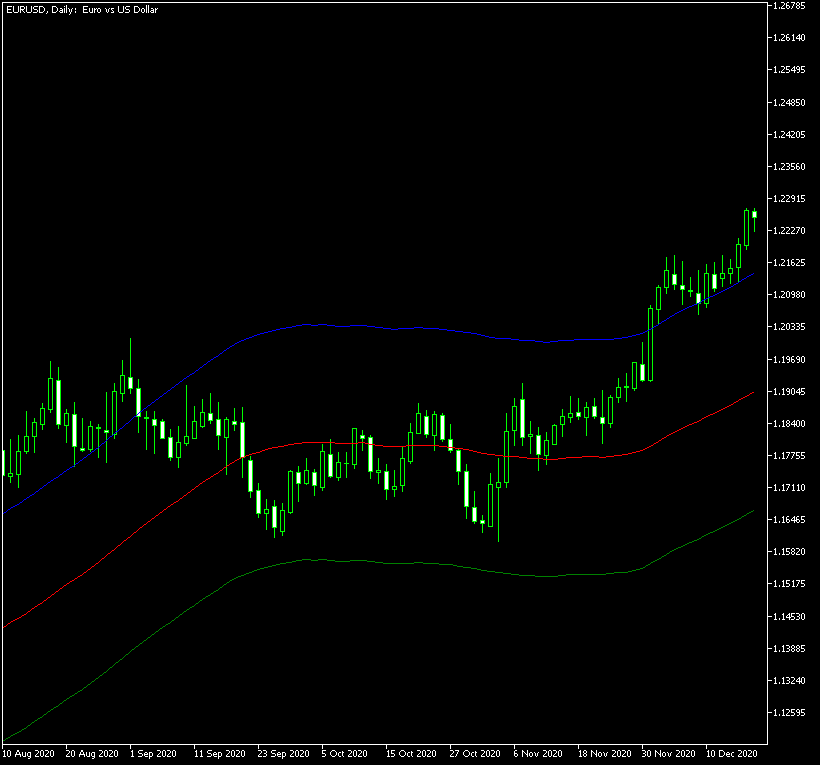The height and width of the screenshot is (765, 820).
Task: Click the EURUSD Daily chart title
Action: click(80, 9)
